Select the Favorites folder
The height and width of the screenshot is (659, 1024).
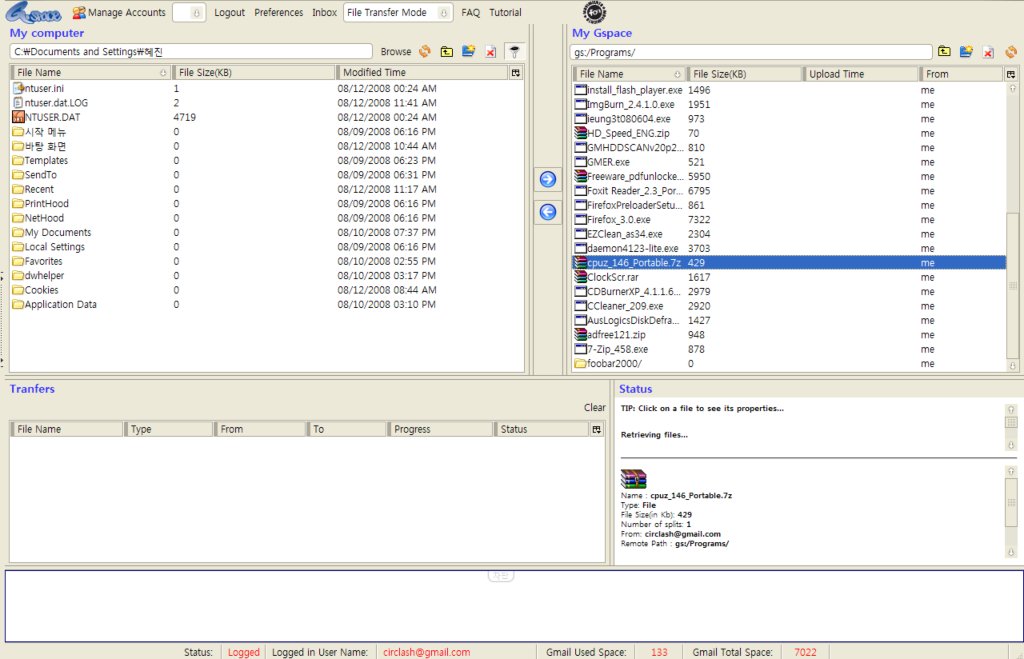click(x=266, y=261)
